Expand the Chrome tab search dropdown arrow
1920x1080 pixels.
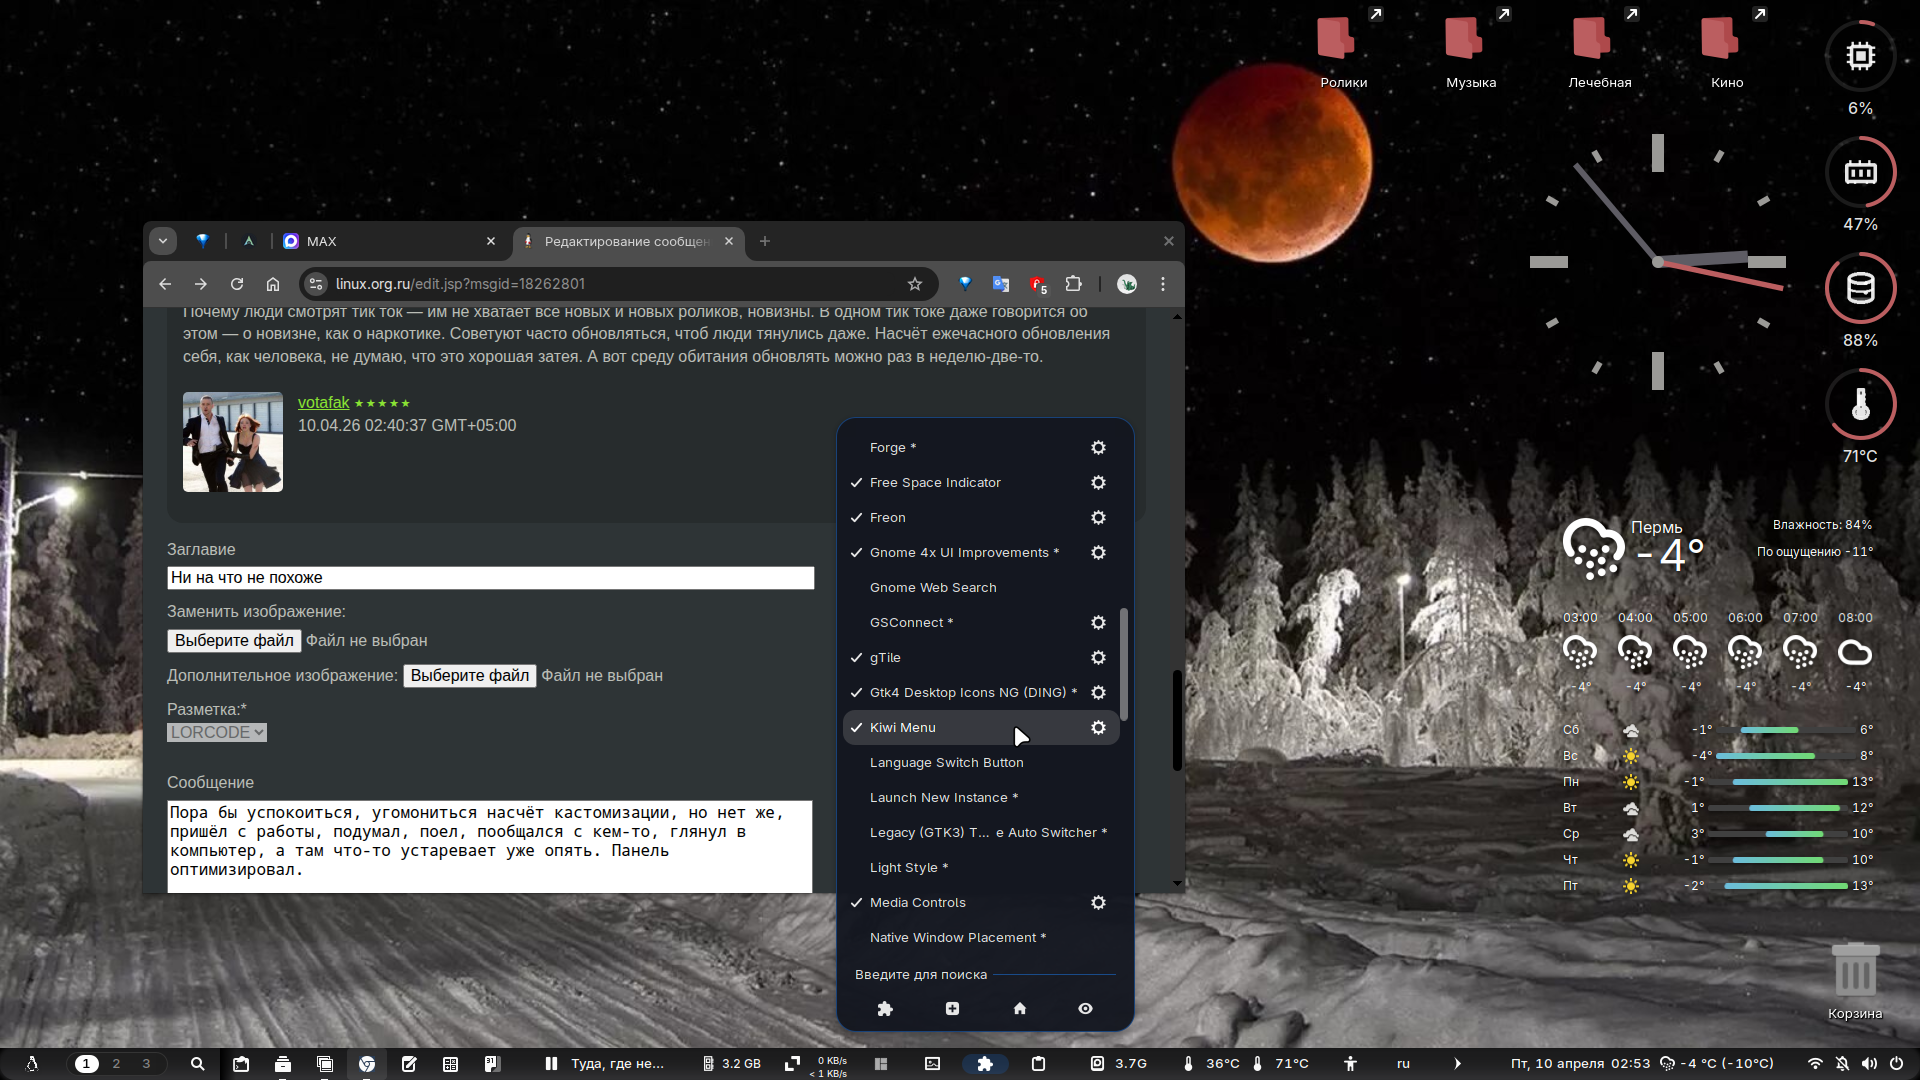click(x=163, y=241)
